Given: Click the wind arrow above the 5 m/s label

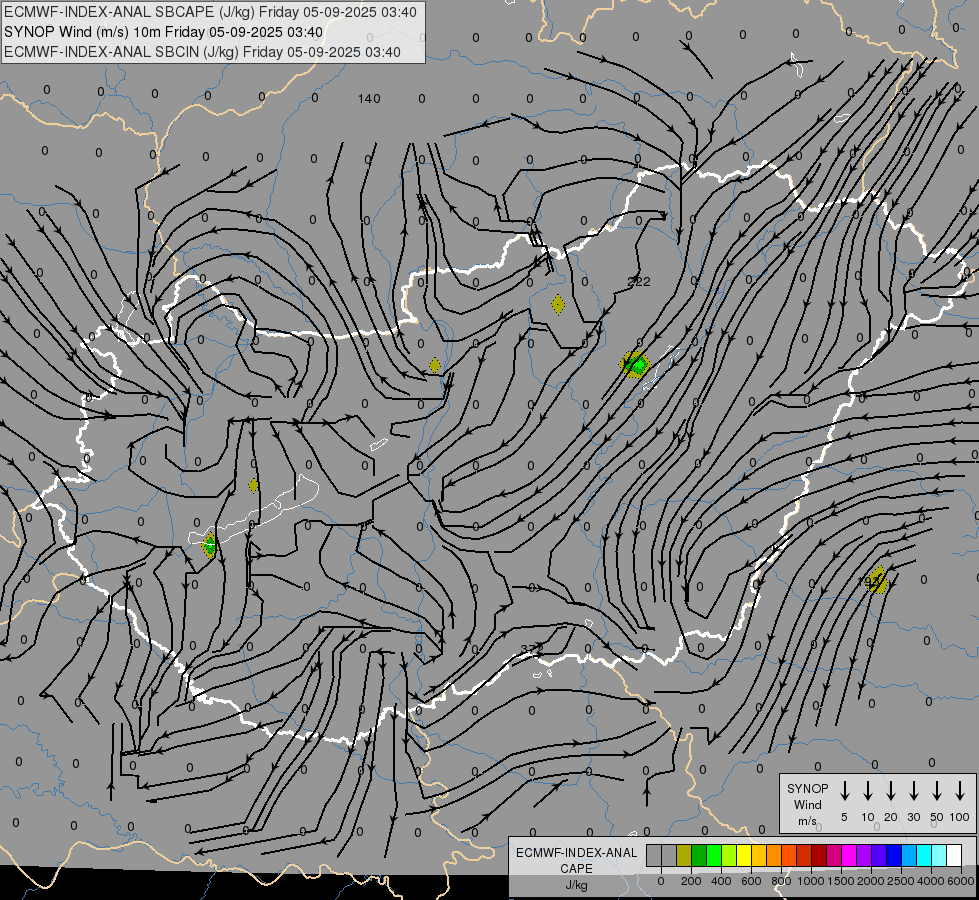Looking at the screenshot, I should tap(844, 791).
